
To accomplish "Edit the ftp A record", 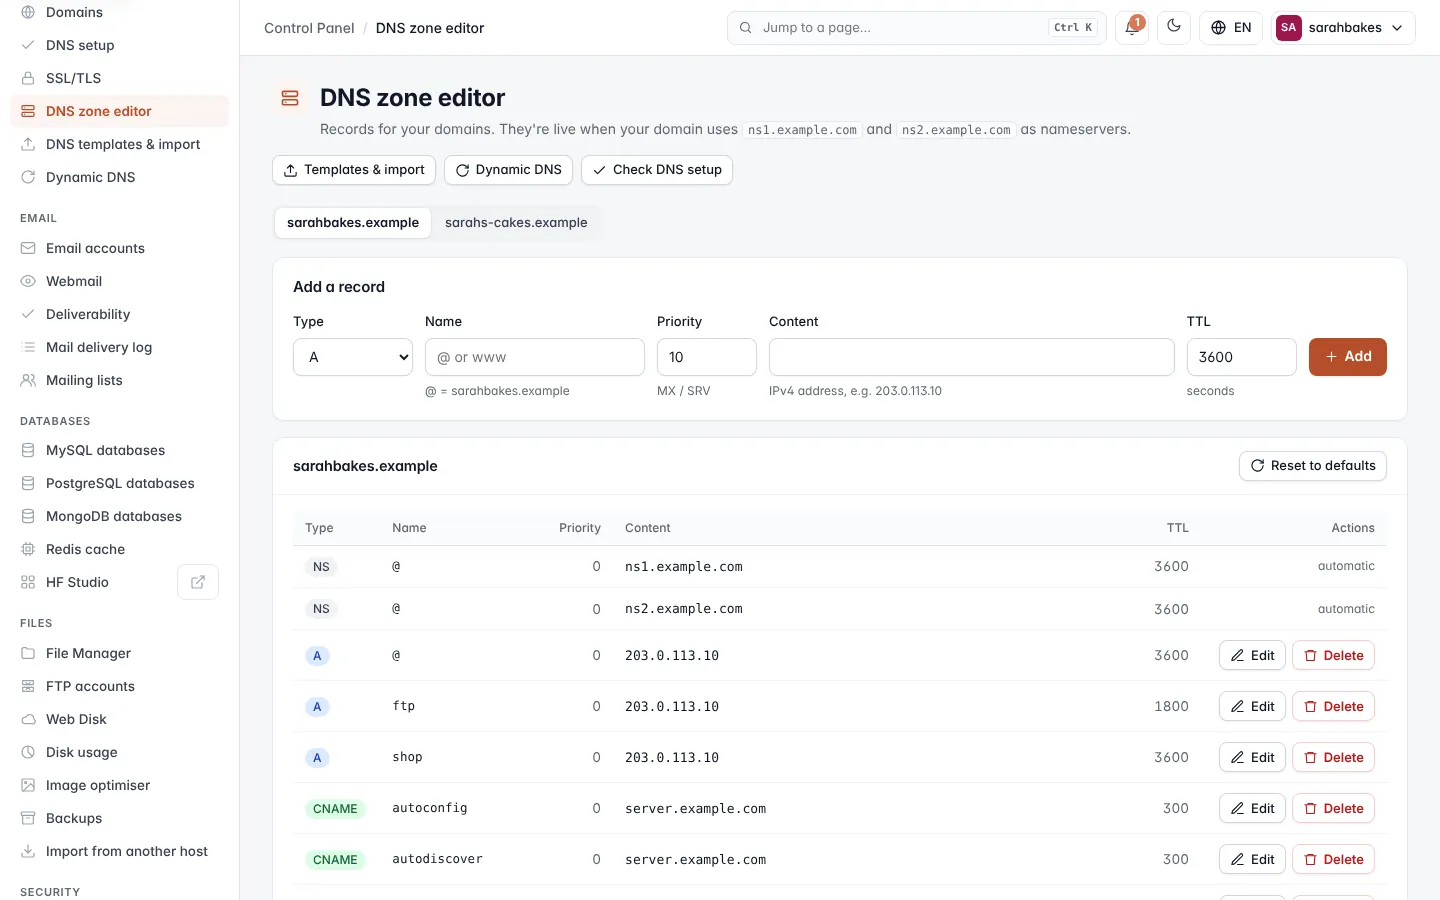I will (1252, 706).
